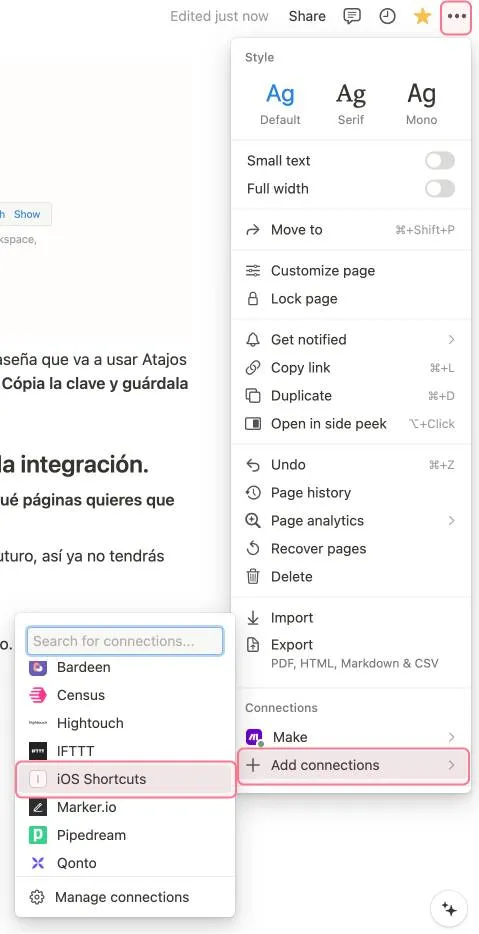Screen dimensions: 479x934
Task: Turn on the Full width toggle
Action: coord(440,189)
